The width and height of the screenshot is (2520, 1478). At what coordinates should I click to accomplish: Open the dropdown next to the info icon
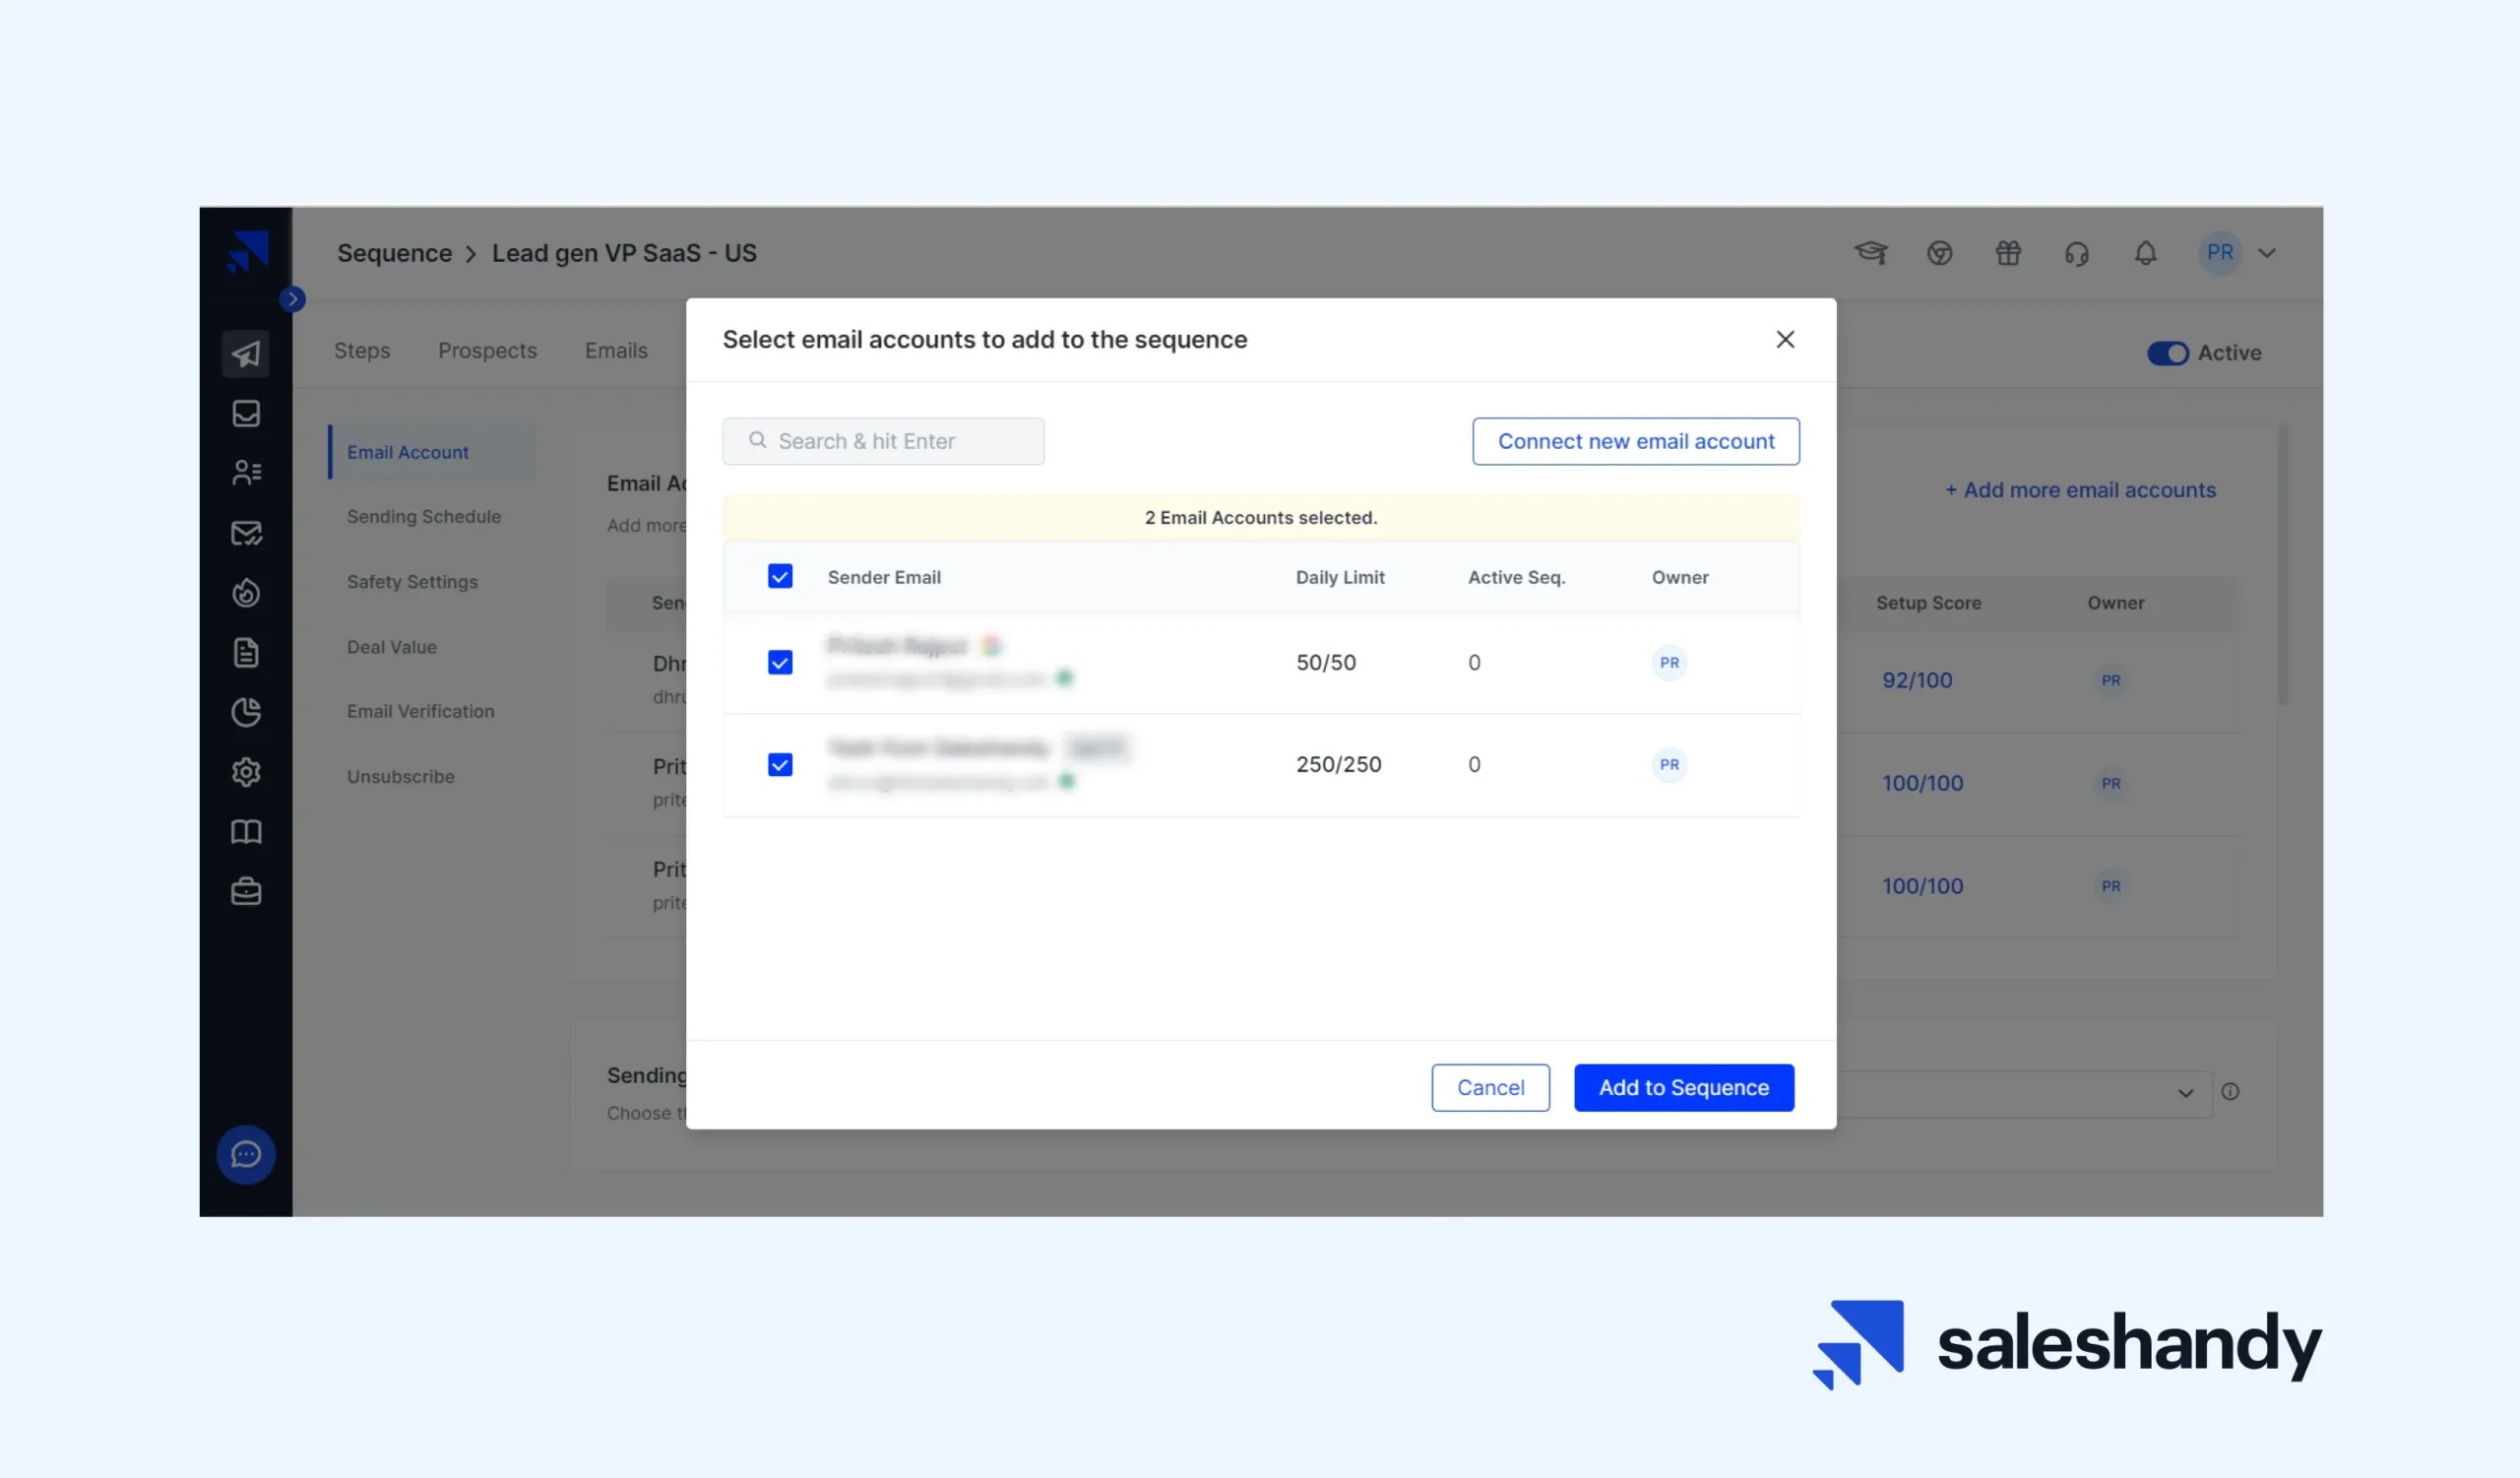2185,1093
